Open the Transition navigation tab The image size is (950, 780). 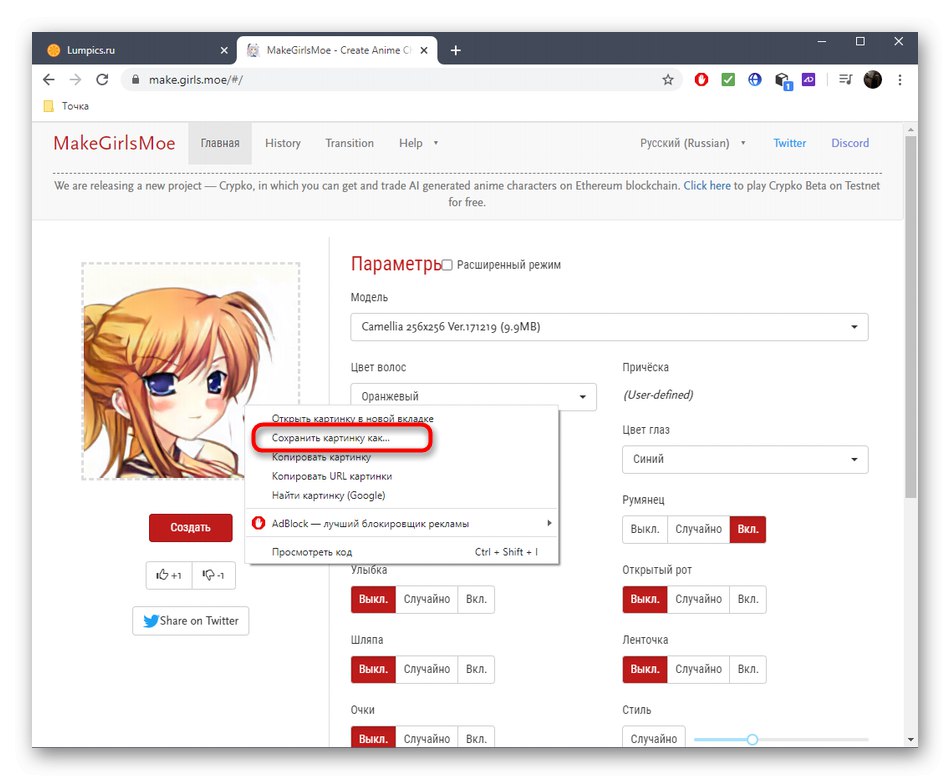[350, 143]
